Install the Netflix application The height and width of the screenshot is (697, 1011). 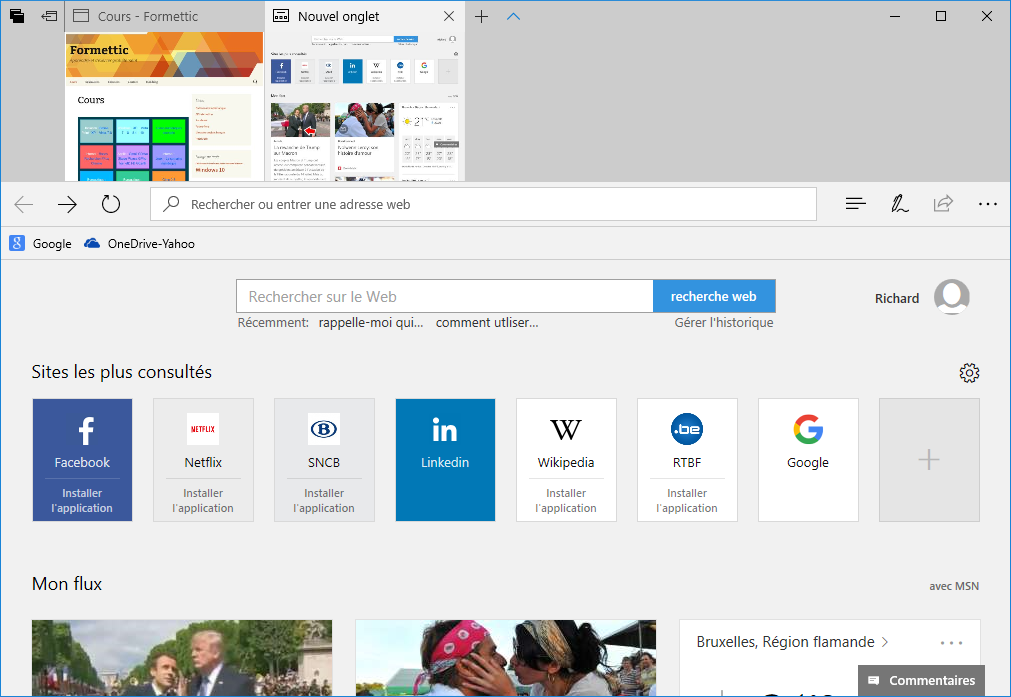tap(203, 500)
